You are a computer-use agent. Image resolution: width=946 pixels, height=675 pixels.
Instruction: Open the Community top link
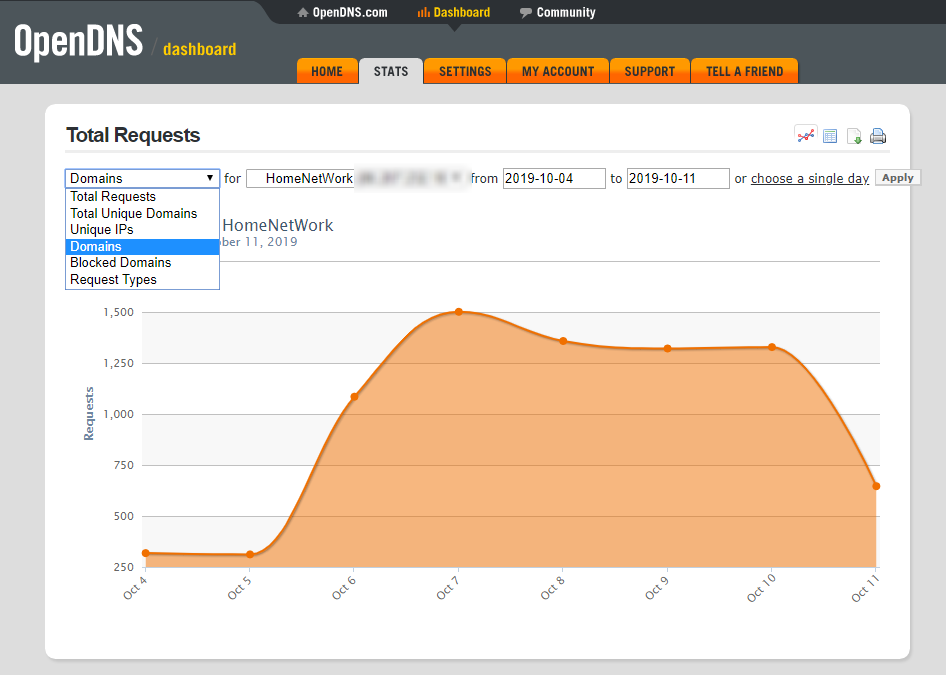557,12
